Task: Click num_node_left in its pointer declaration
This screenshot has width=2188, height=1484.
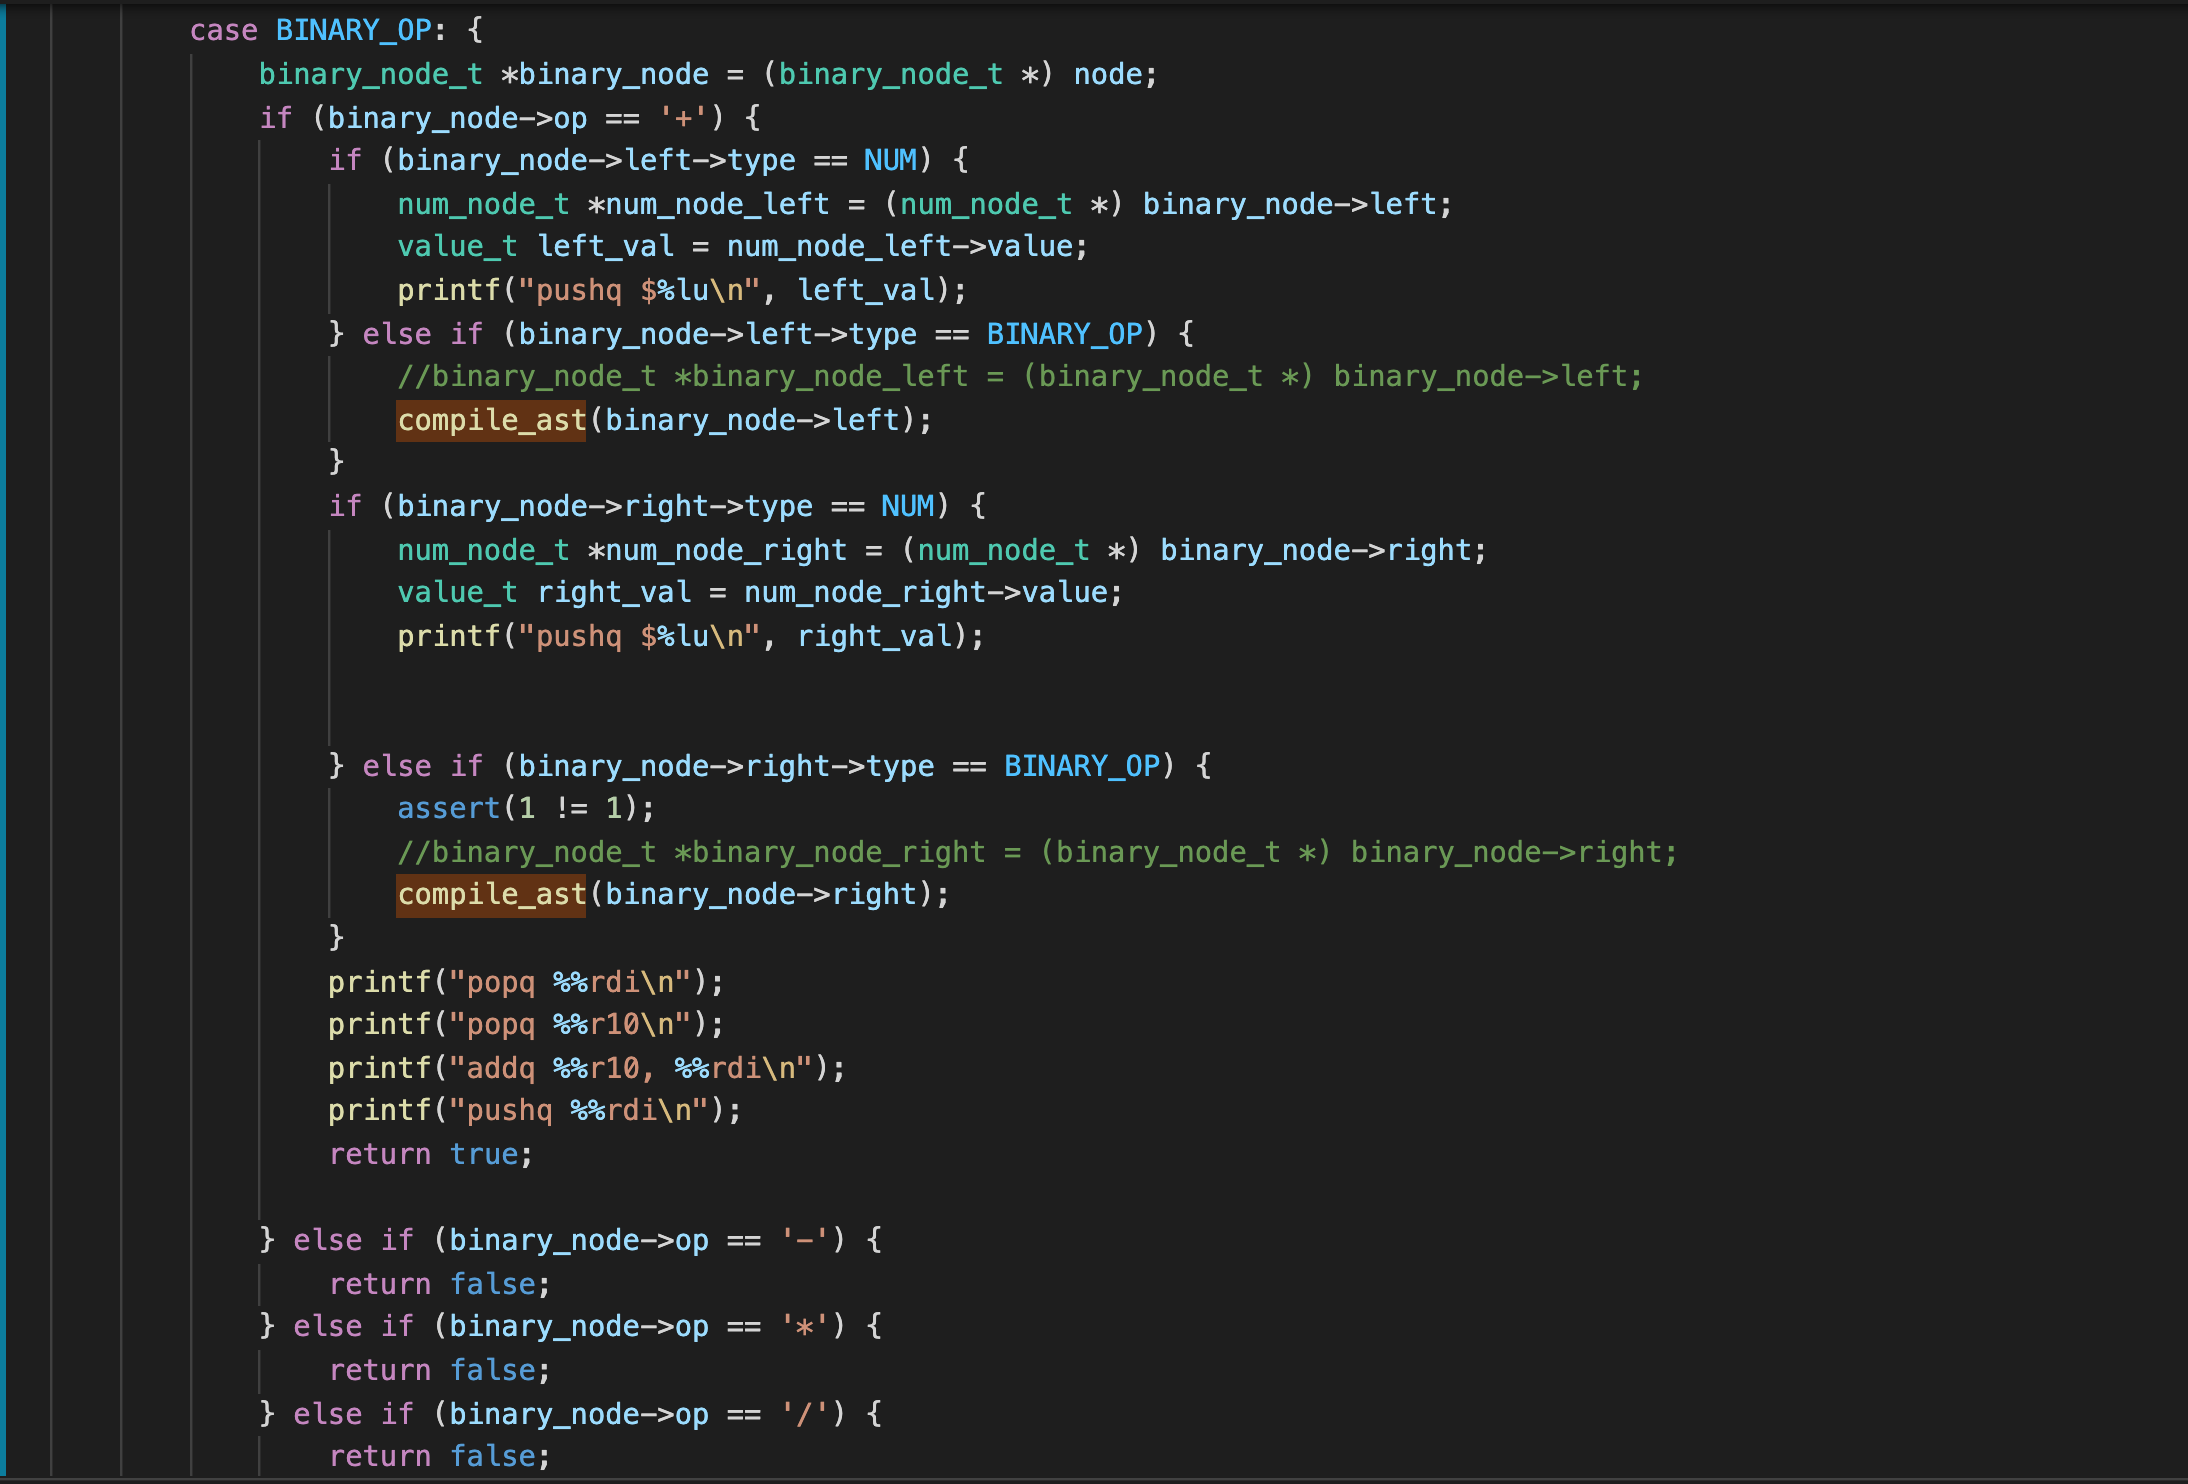Action: coord(717,204)
